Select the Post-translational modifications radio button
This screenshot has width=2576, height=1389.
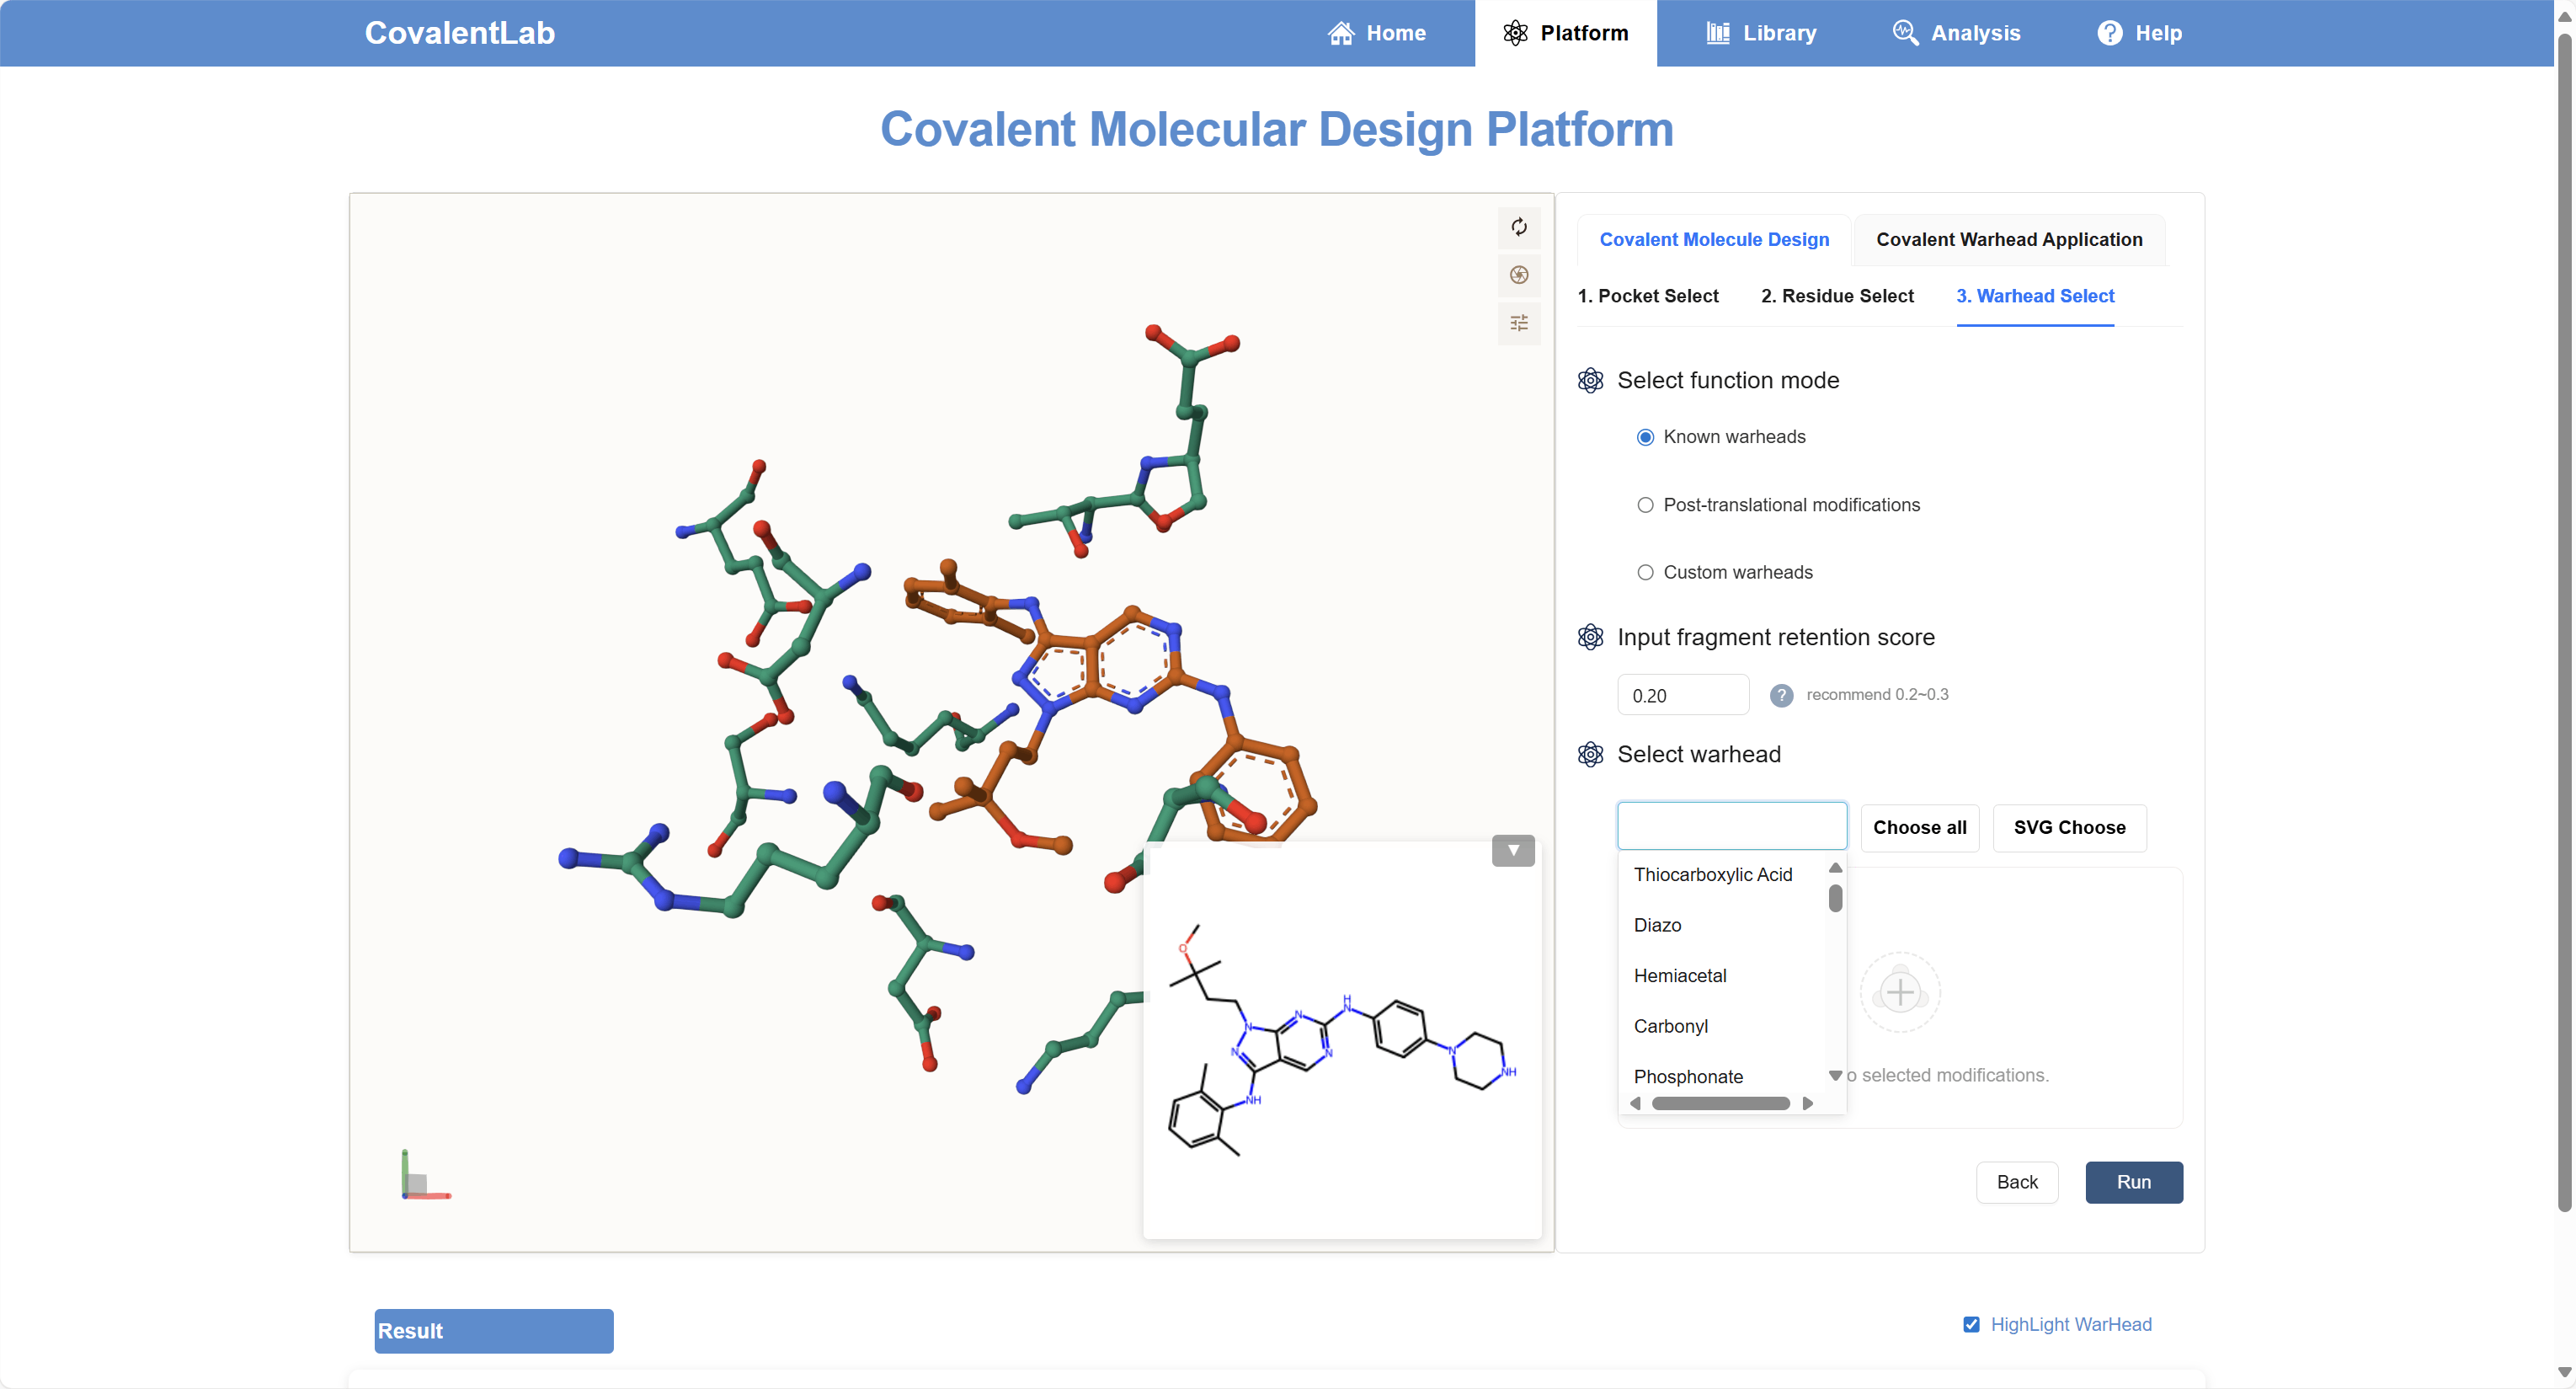tap(1645, 505)
